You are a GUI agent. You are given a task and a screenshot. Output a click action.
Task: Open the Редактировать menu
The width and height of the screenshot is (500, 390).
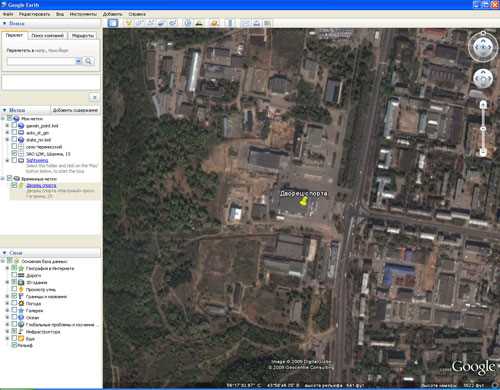(x=34, y=14)
